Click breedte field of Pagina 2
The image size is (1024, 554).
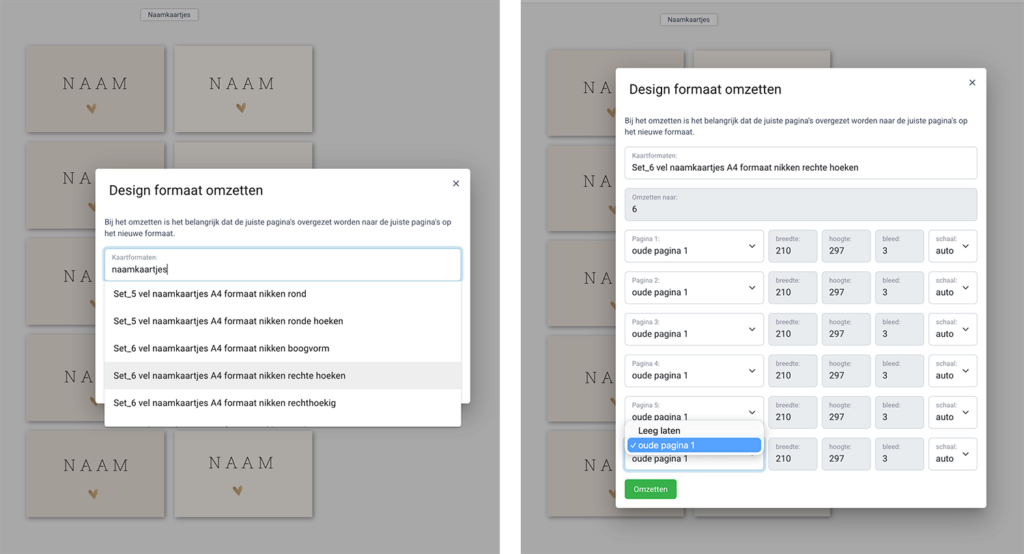point(792,287)
